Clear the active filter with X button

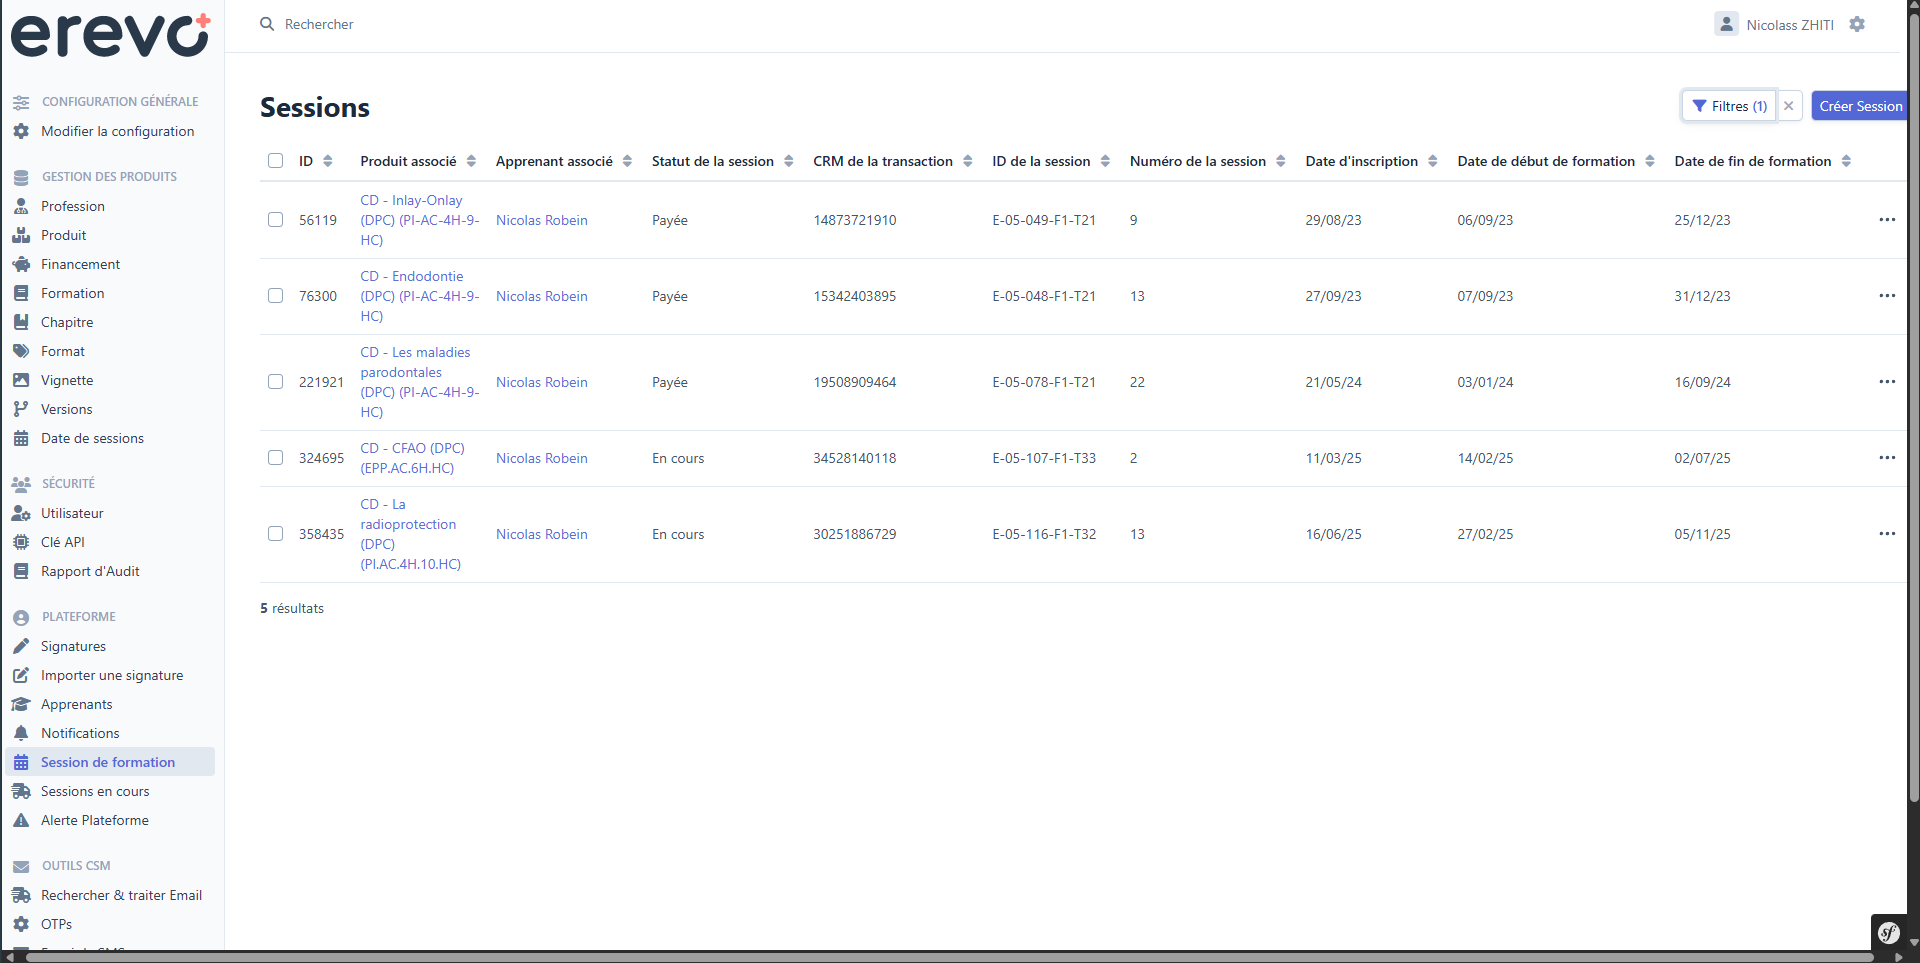pos(1789,106)
